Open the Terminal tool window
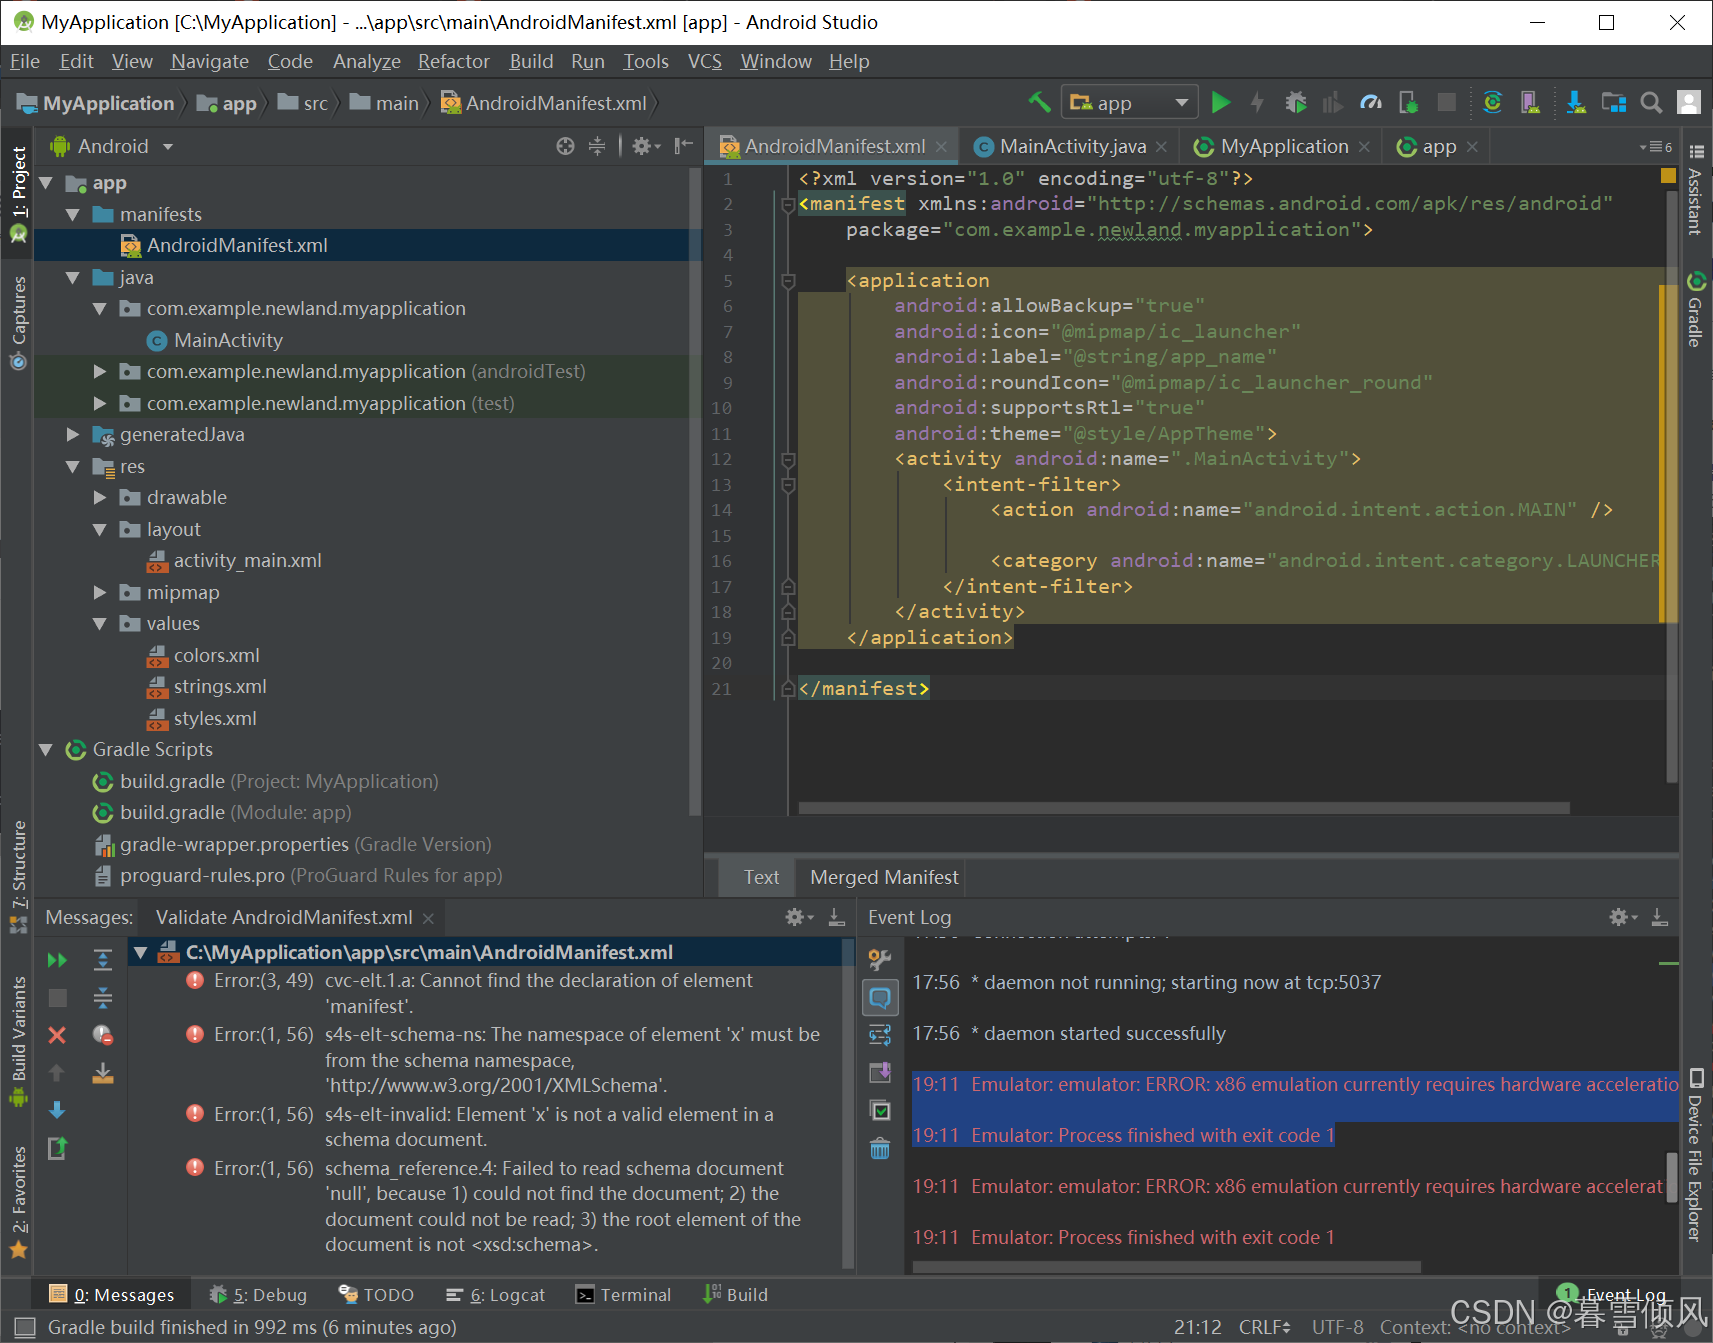Viewport: 1713px width, 1343px height. [623, 1295]
